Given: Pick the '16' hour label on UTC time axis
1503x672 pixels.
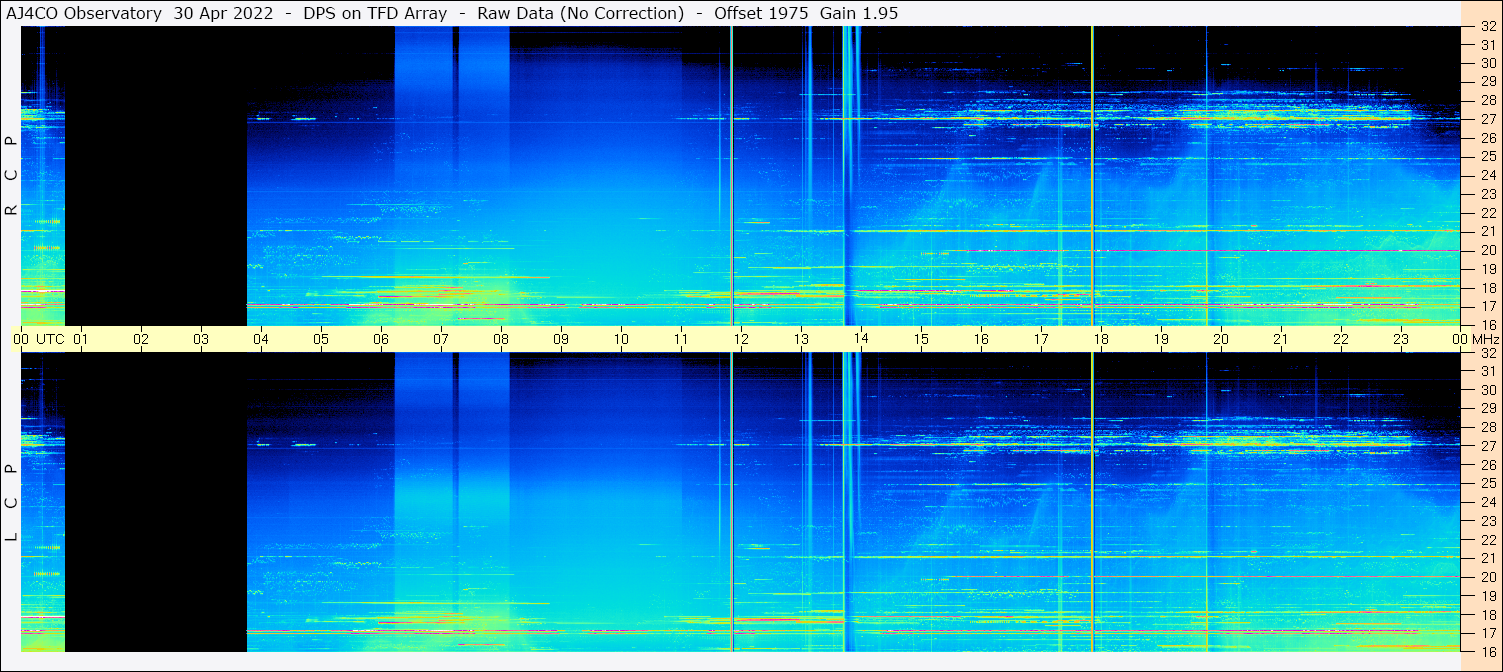Looking at the screenshot, I should (x=981, y=339).
